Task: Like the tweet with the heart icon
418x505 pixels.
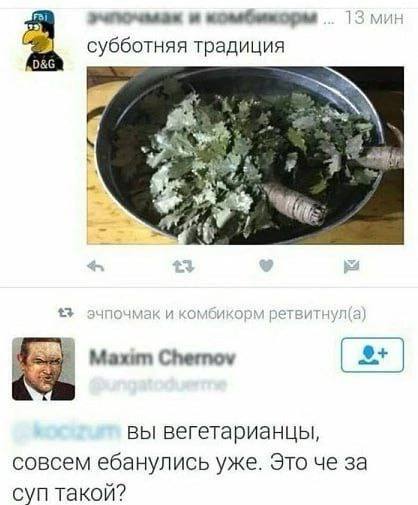Action: (x=266, y=266)
